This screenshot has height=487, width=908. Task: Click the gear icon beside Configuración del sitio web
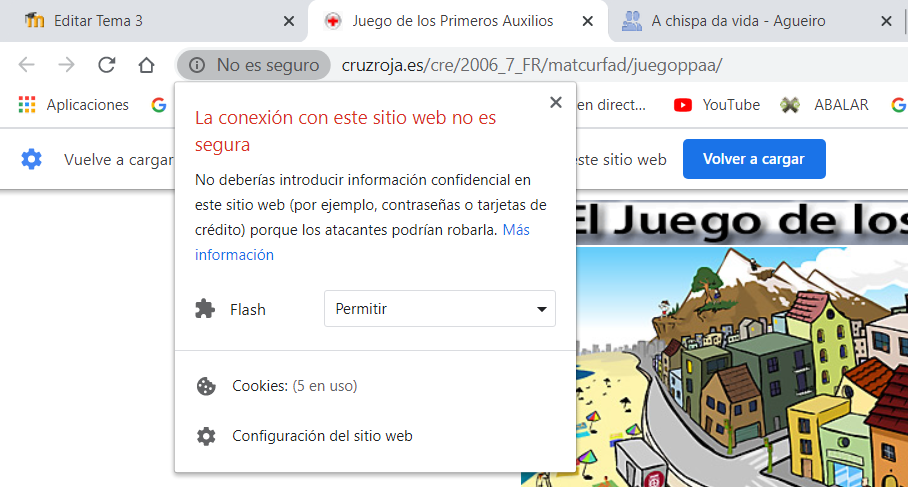pyautogui.click(x=206, y=436)
